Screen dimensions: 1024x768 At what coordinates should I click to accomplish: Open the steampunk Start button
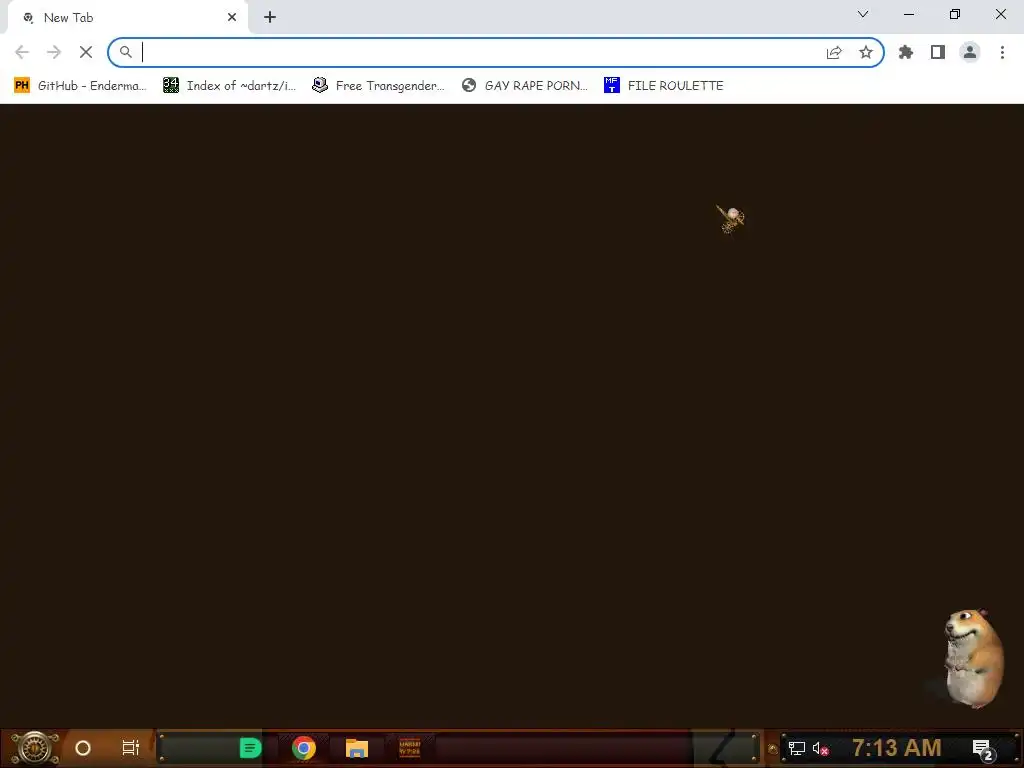tap(35, 748)
